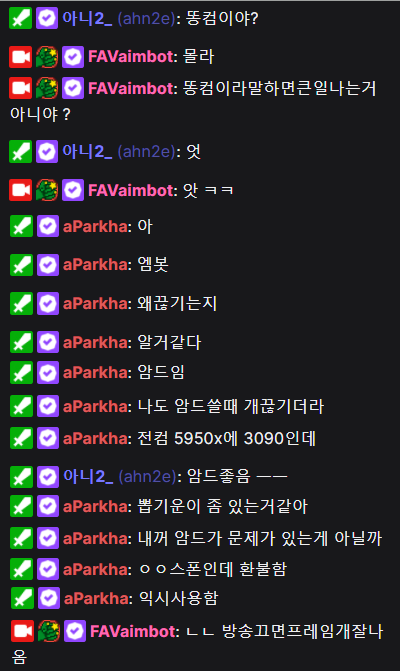This screenshot has height=671, width=400.
Task: Click the fist badge on 똥컴이라말하면 message
Action: 47,89
